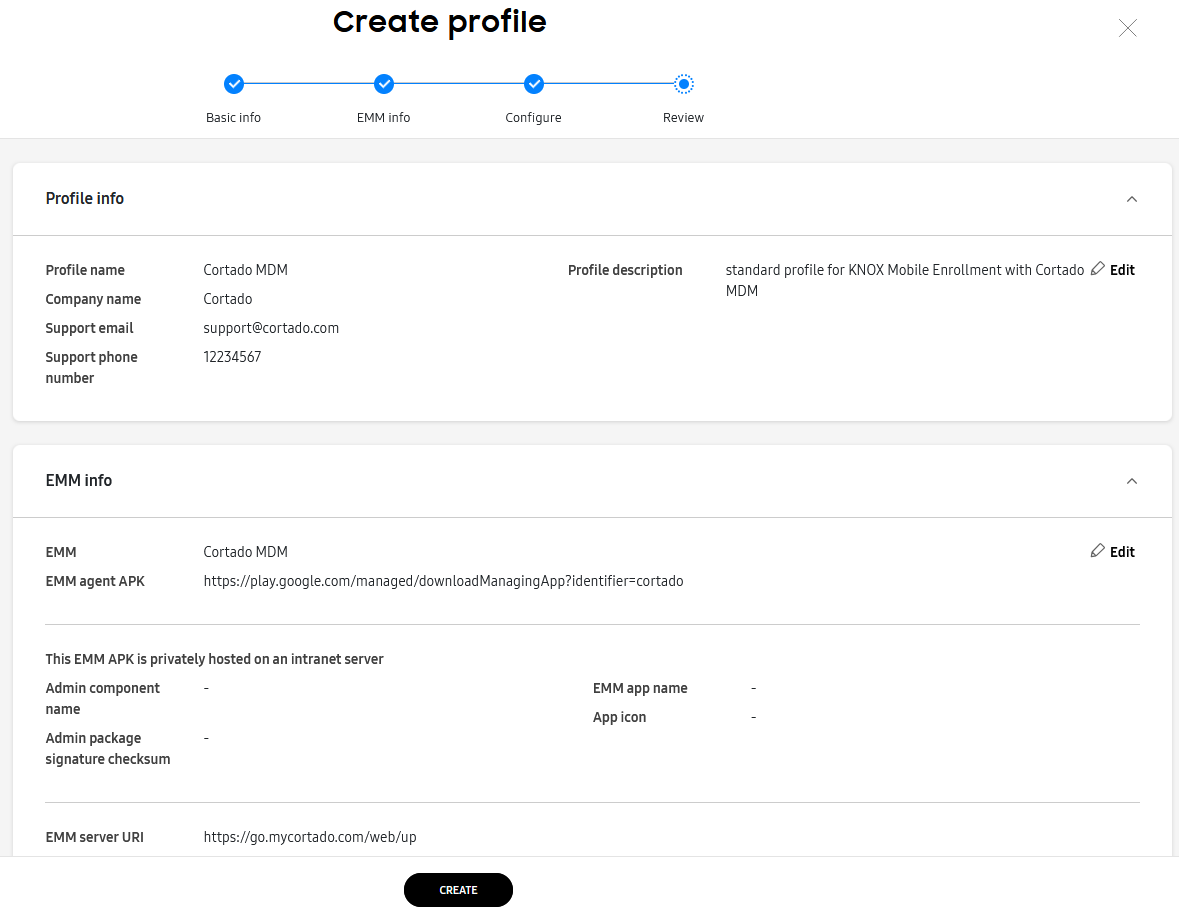Screen dimensions: 1179x915
Task: Click the EMM info section heading
Action: click(78, 480)
